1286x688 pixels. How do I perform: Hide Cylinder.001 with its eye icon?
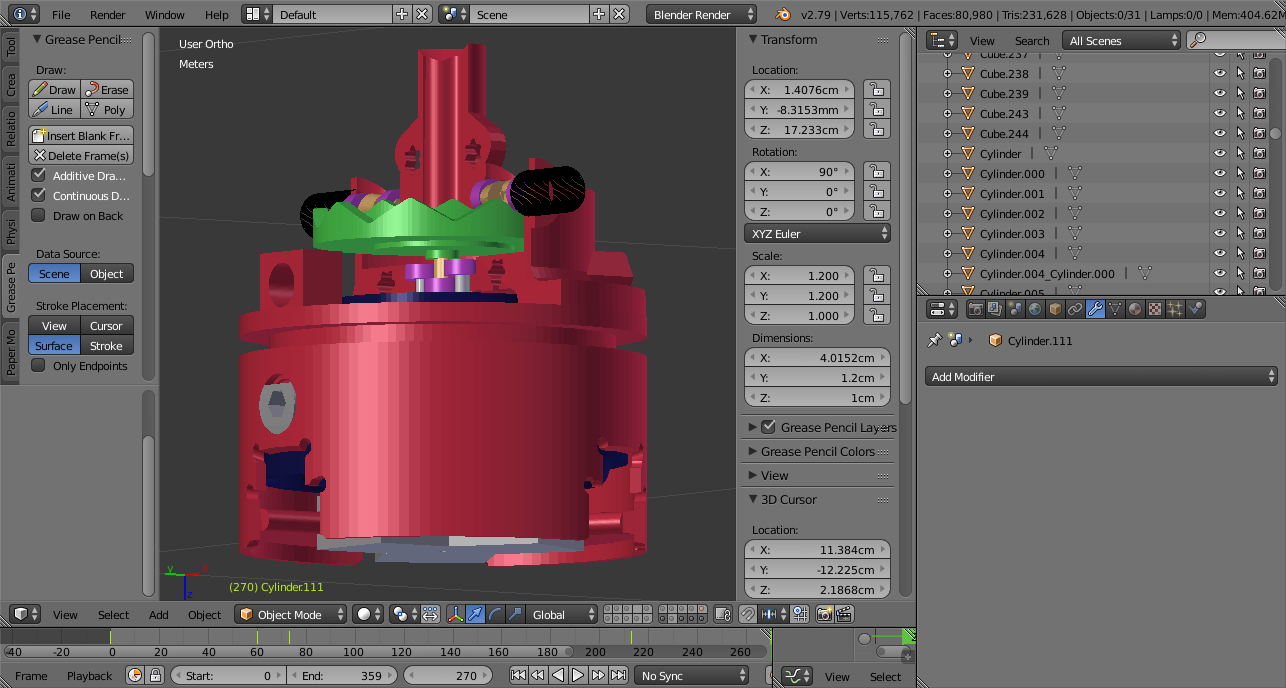(x=1219, y=193)
